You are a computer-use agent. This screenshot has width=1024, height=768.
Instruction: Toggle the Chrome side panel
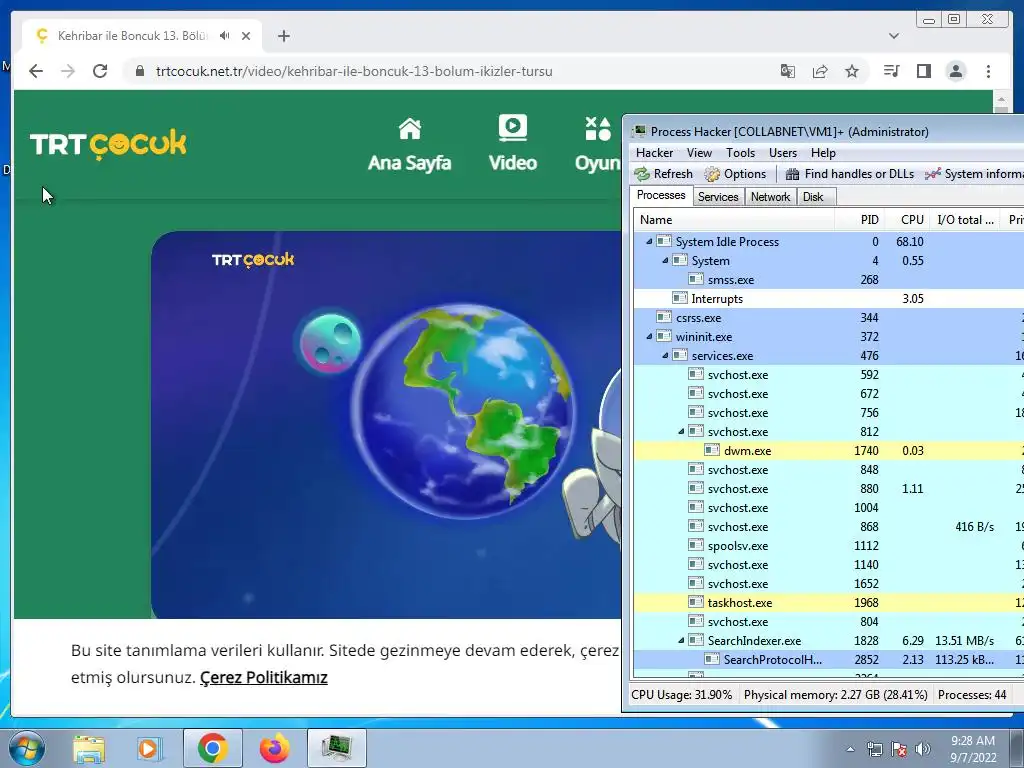[923, 71]
